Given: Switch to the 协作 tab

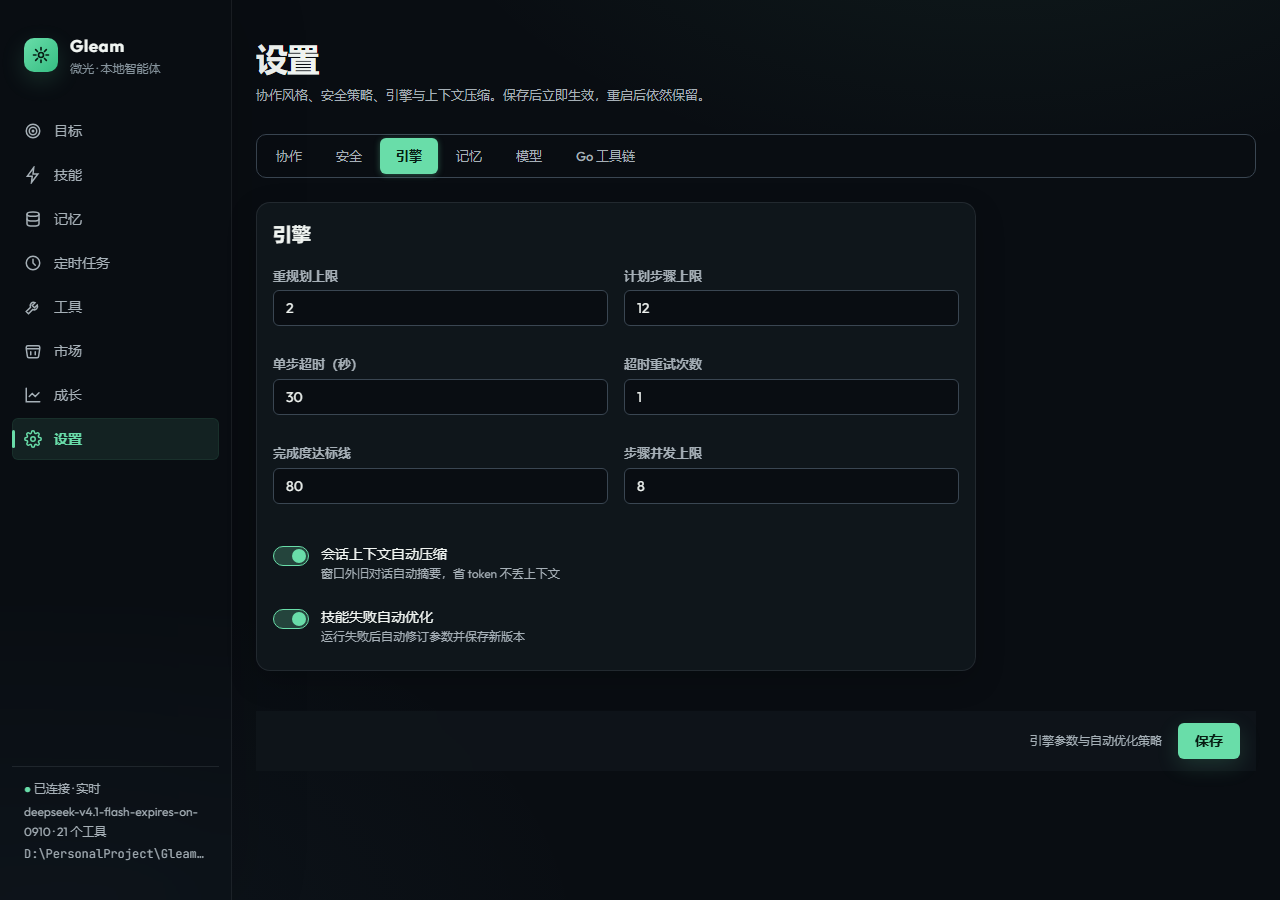Looking at the screenshot, I should click(x=289, y=156).
